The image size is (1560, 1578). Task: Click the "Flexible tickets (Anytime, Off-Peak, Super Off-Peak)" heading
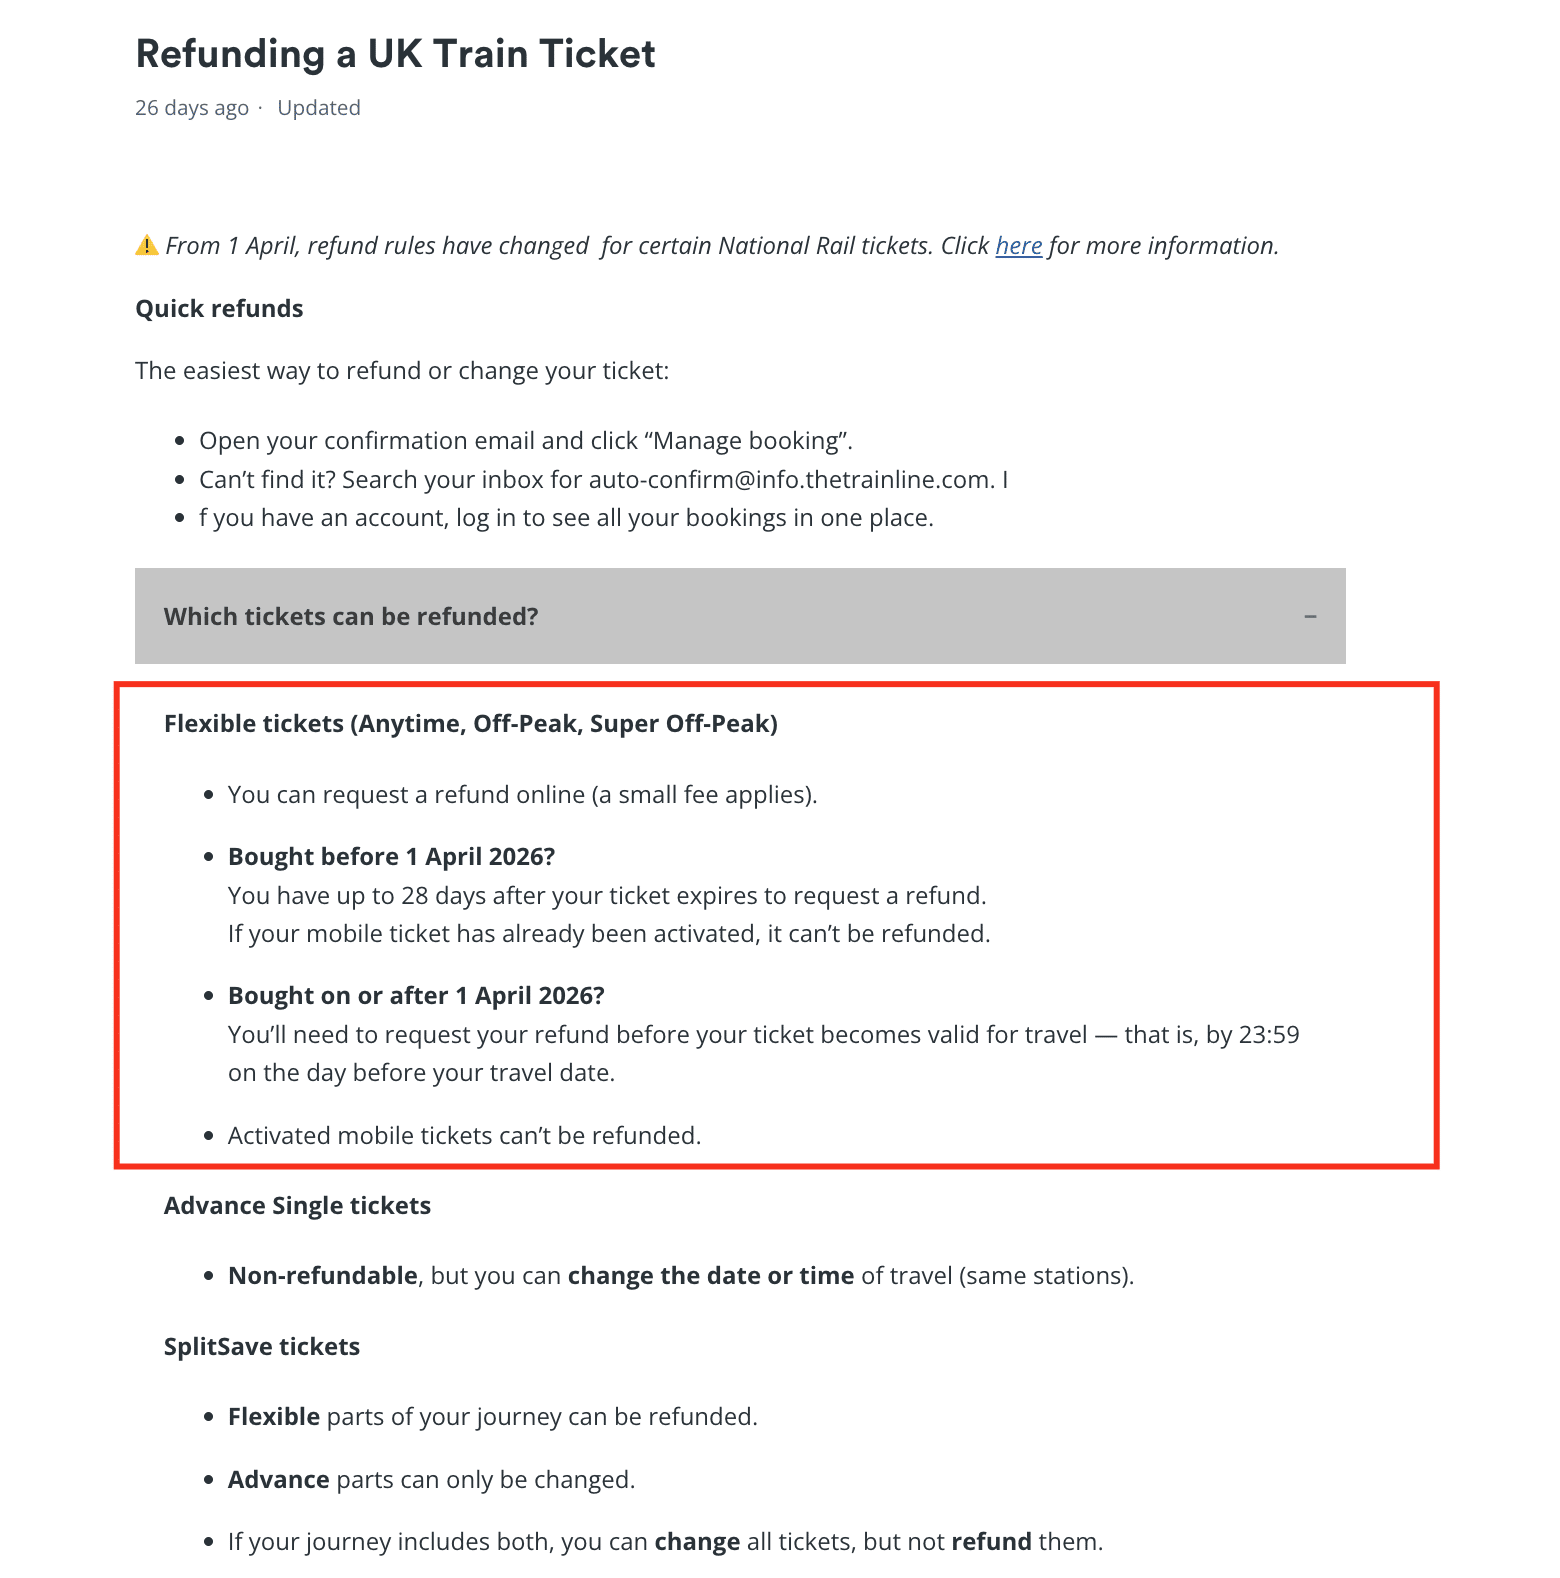470,724
